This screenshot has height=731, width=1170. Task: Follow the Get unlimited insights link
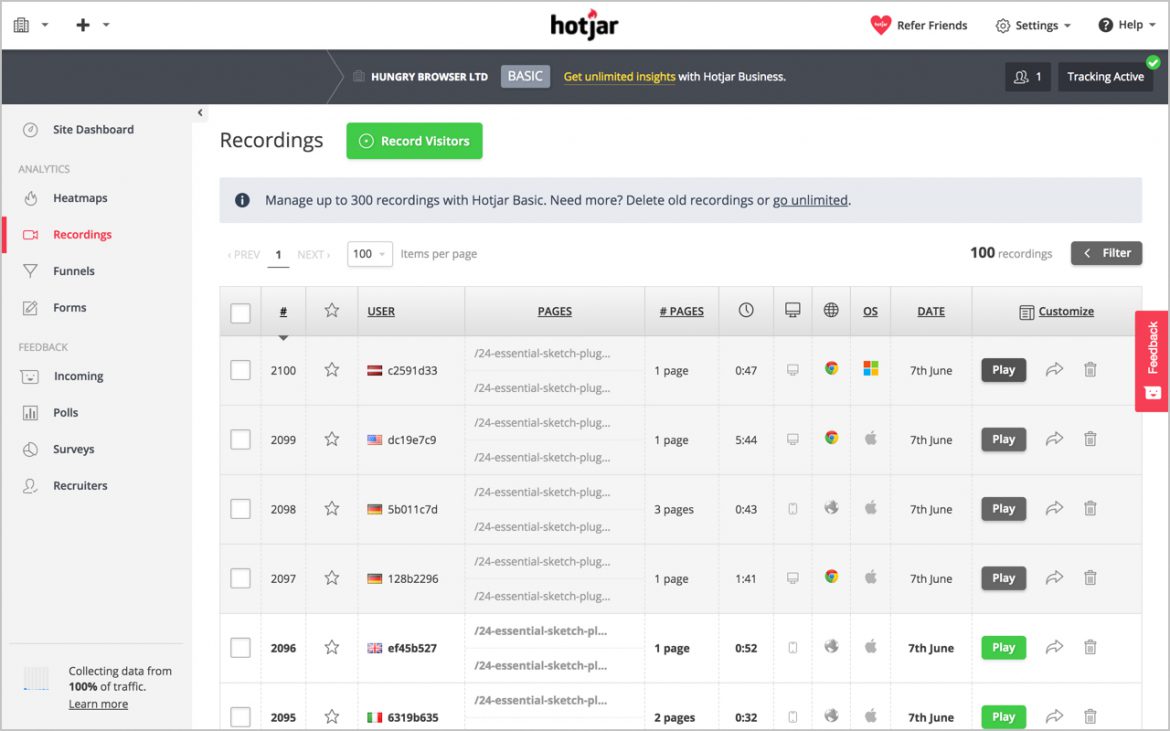619,77
